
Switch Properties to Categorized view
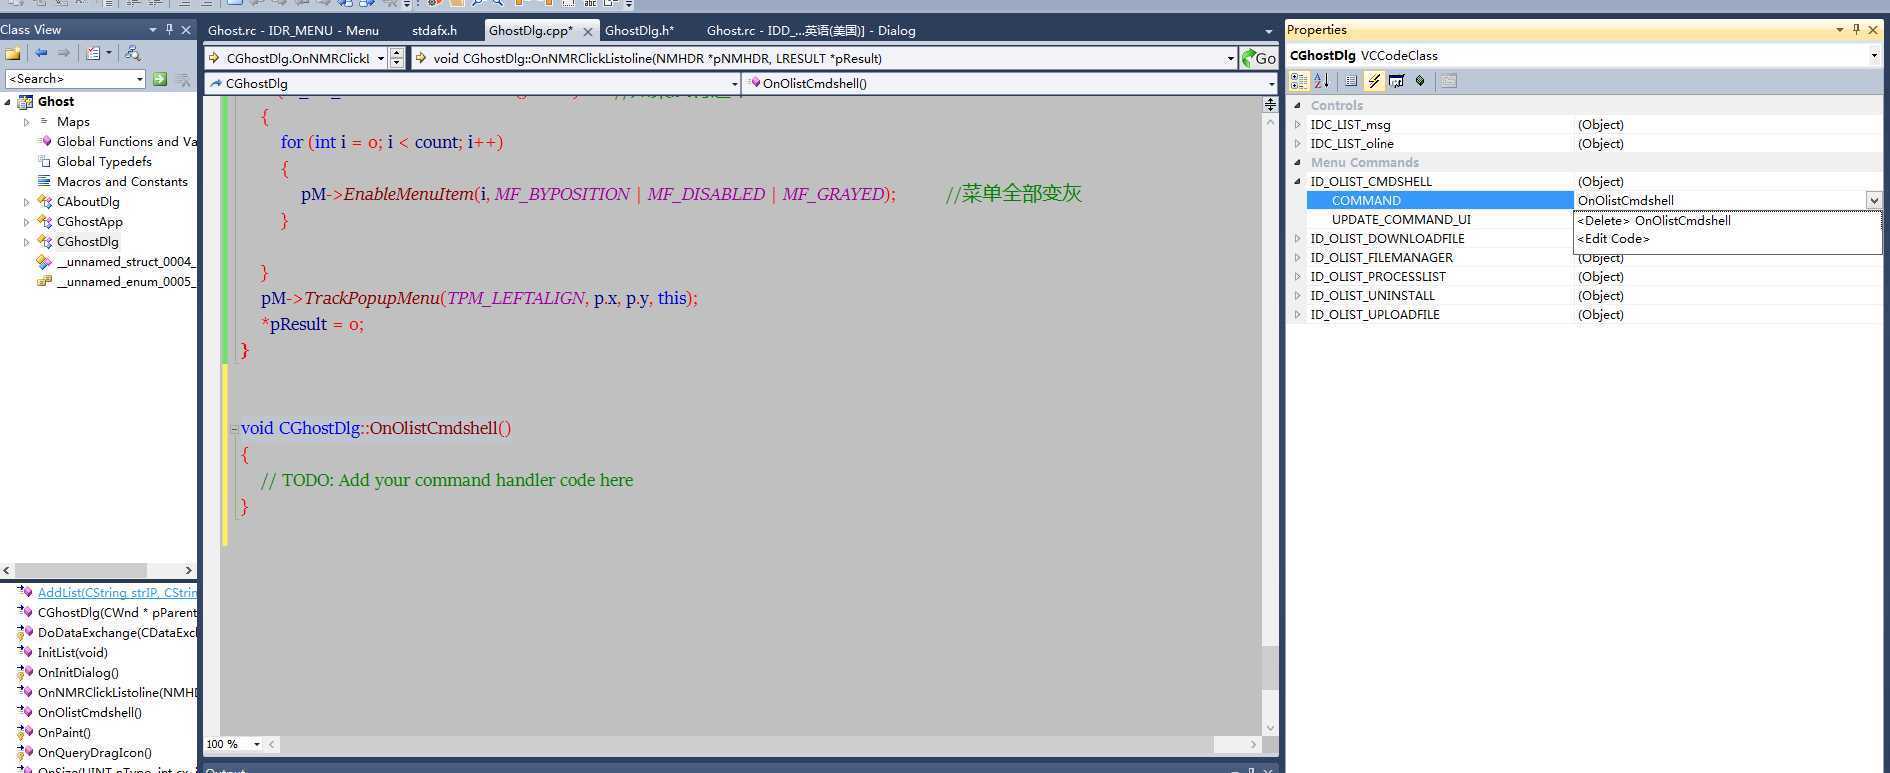pos(1299,81)
